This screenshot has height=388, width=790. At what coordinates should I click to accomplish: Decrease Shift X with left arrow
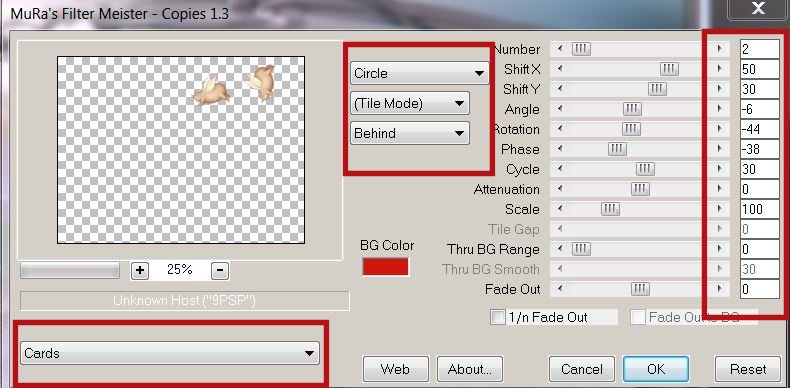560,69
